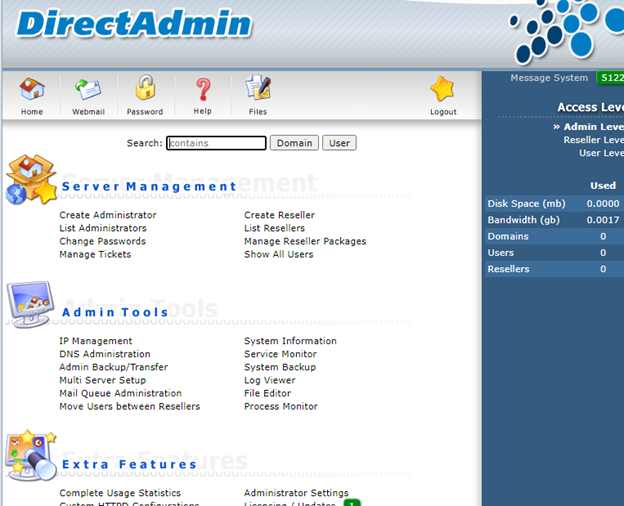Open Show All Users link

click(279, 254)
